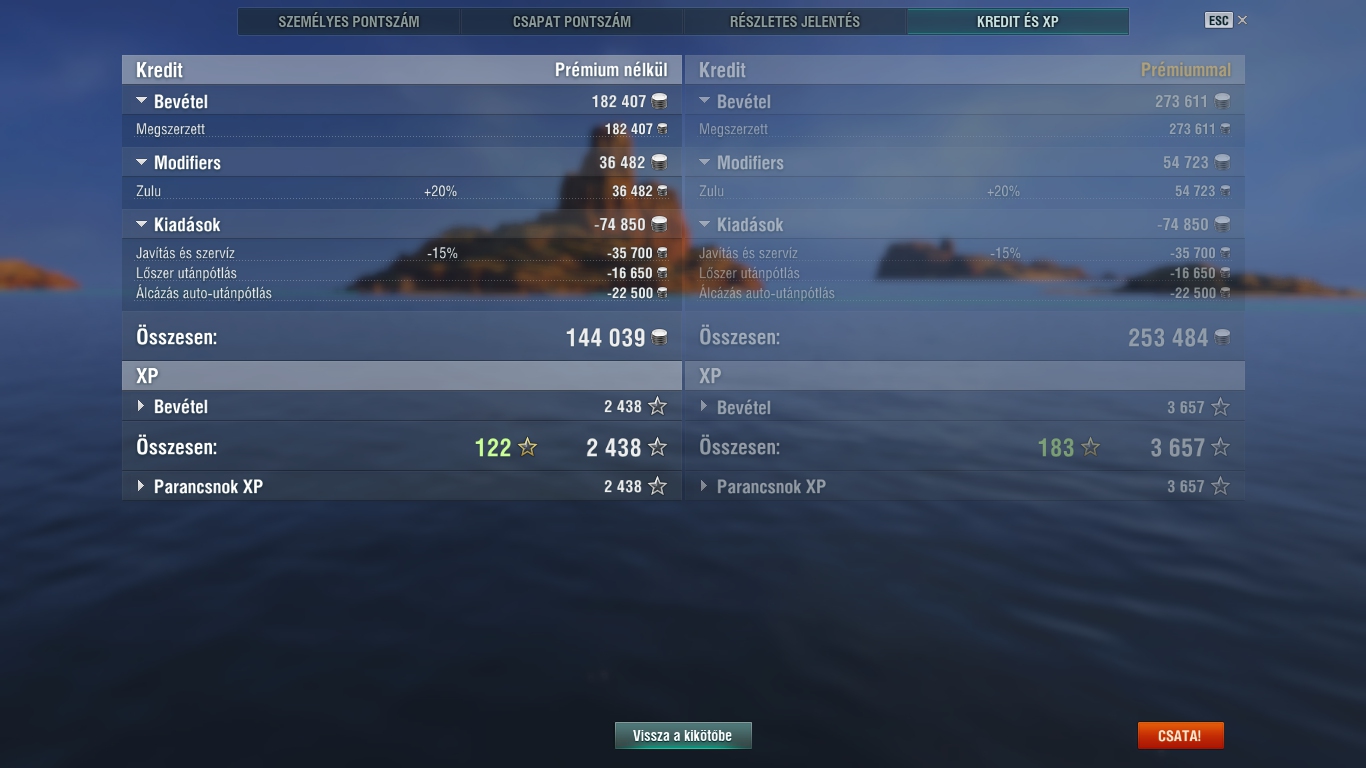
Task: Click the star icon beside 2 438 Összesen
Action: point(657,448)
